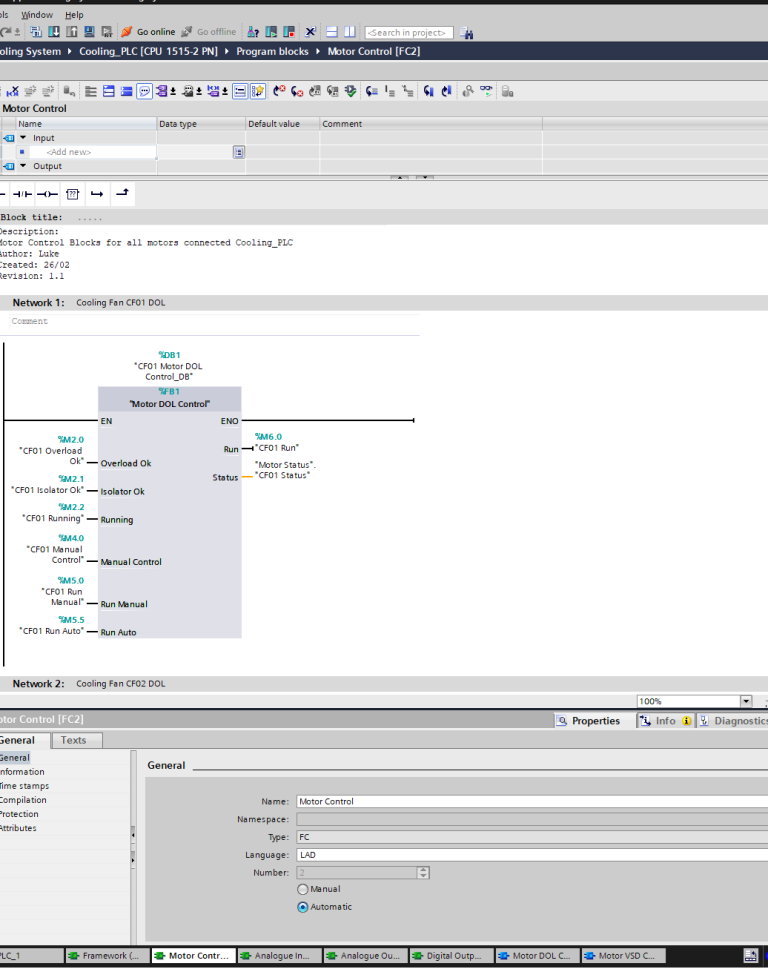
Task: Insert normally closed contact
Action: (x=22, y=194)
